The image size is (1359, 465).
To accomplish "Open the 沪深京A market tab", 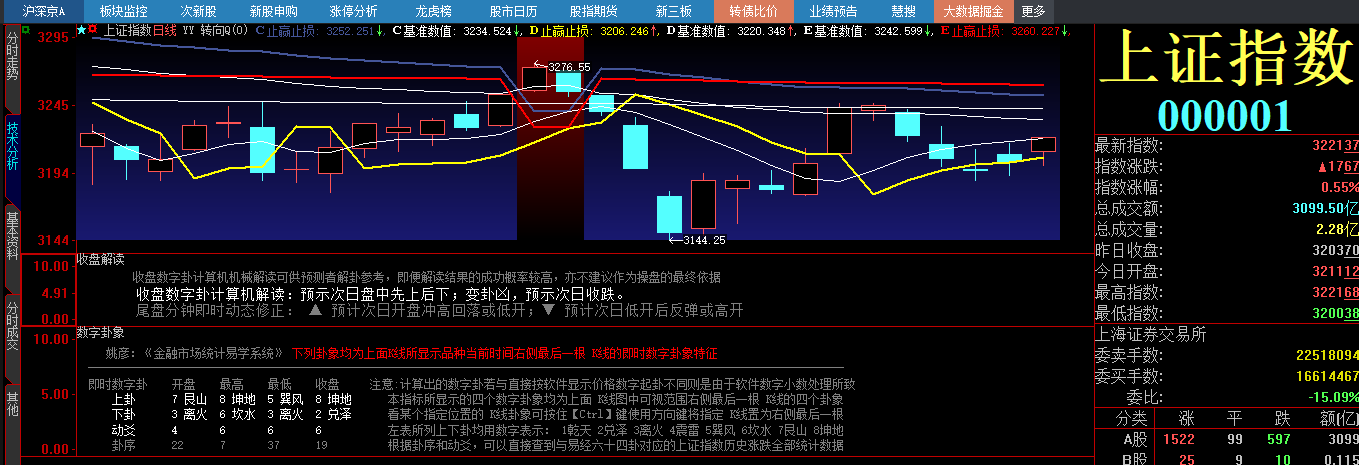I will click(x=44, y=11).
